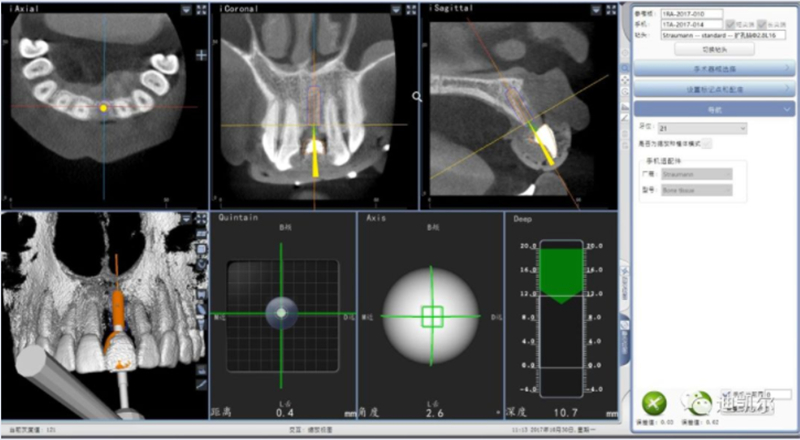Image resolution: width=800 pixels, height=440 pixels.
Task: Maximize the Axial view panel
Action: point(200,9)
